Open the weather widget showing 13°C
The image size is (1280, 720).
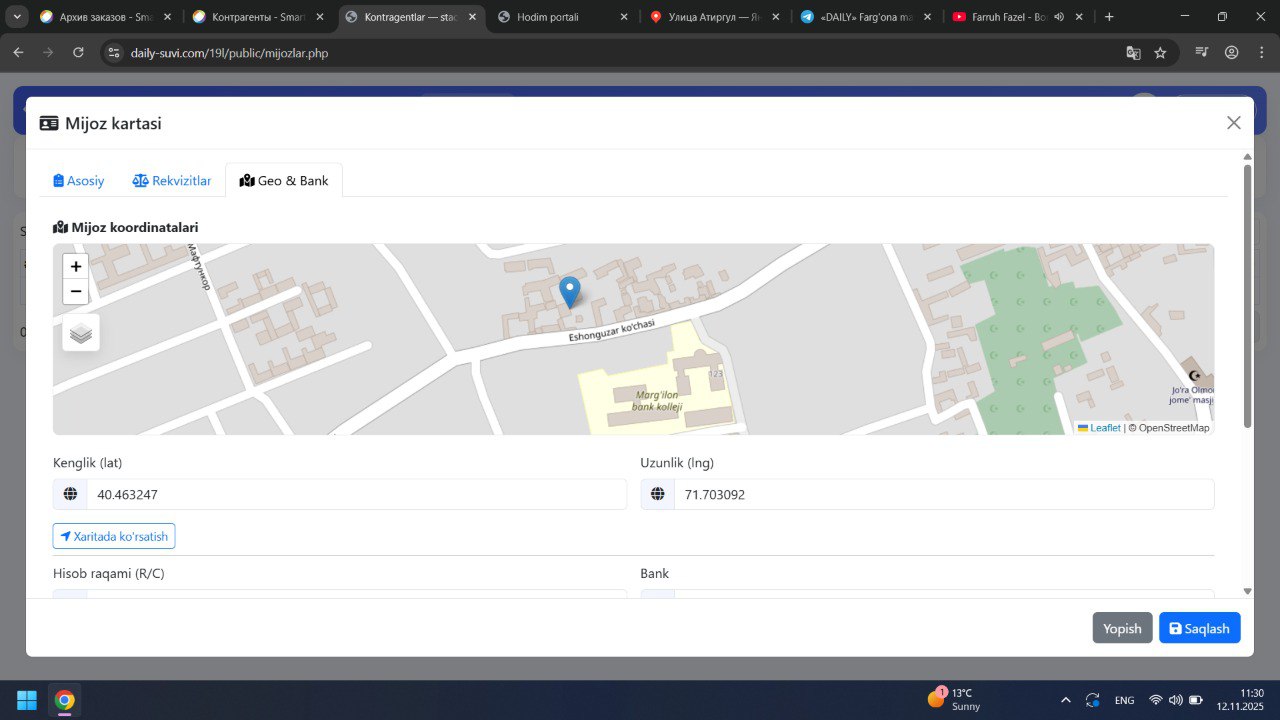coord(956,699)
